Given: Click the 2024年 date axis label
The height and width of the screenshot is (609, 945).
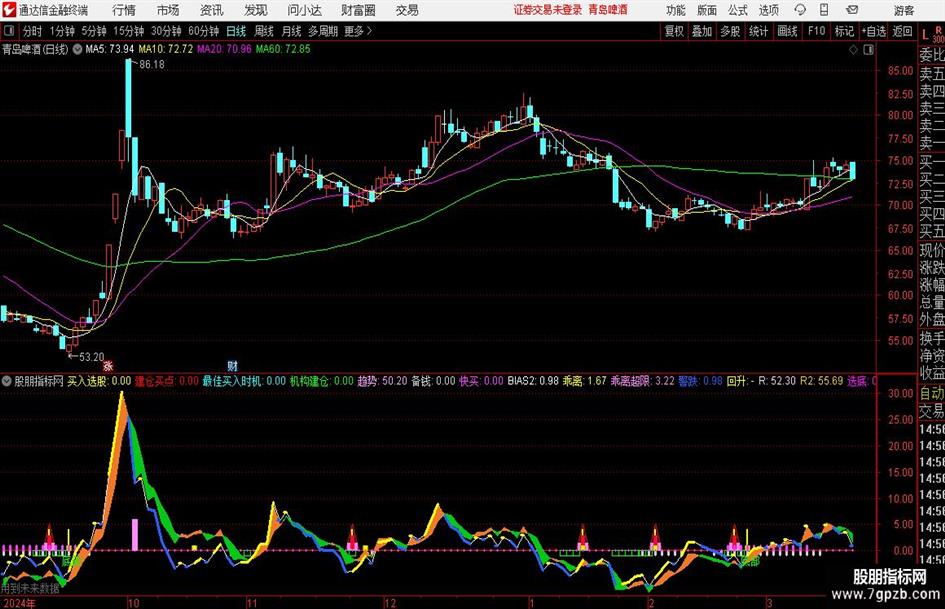Looking at the screenshot, I should (19, 603).
